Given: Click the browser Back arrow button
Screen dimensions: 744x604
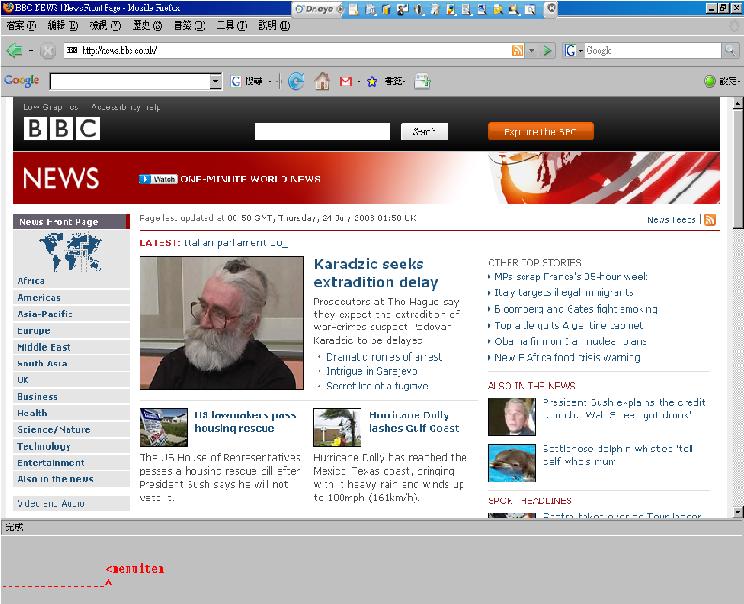Looking at the screenshot, I should tap(13, 50).
